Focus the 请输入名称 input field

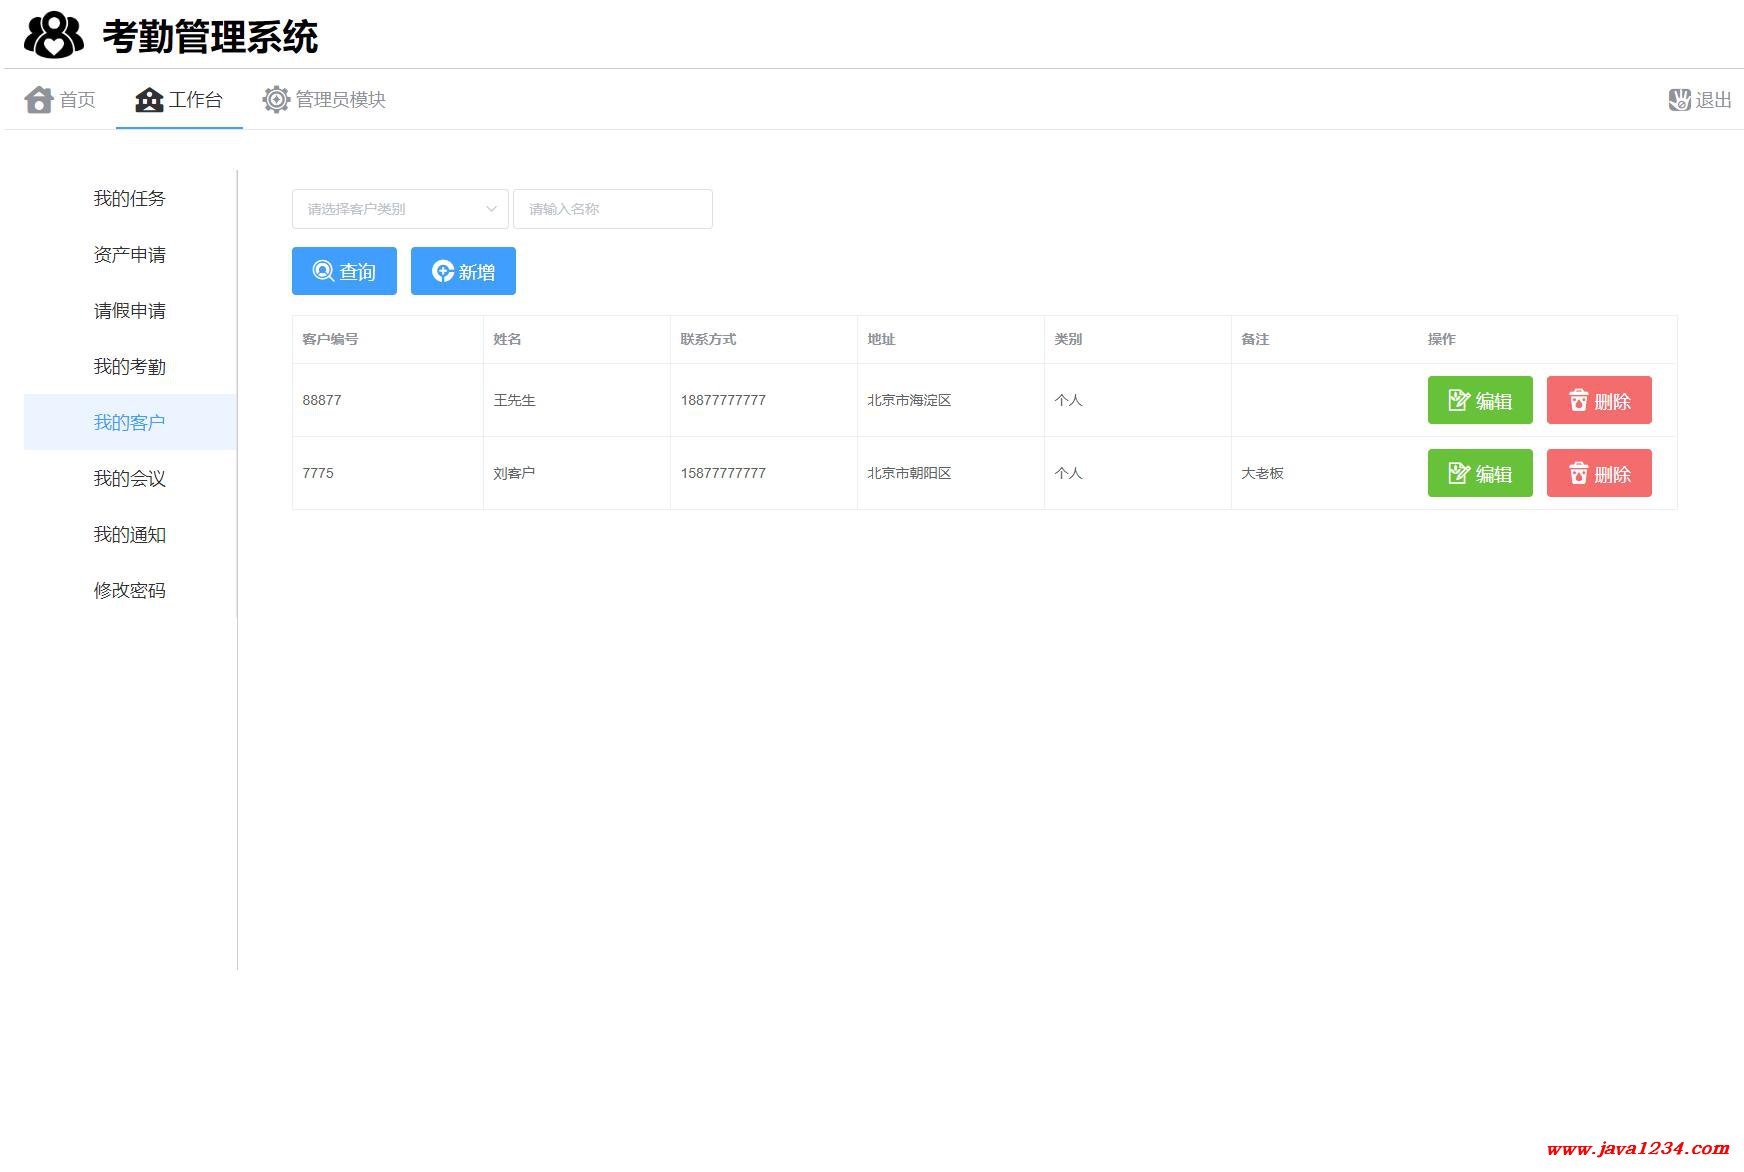click(x=613, y=209)
